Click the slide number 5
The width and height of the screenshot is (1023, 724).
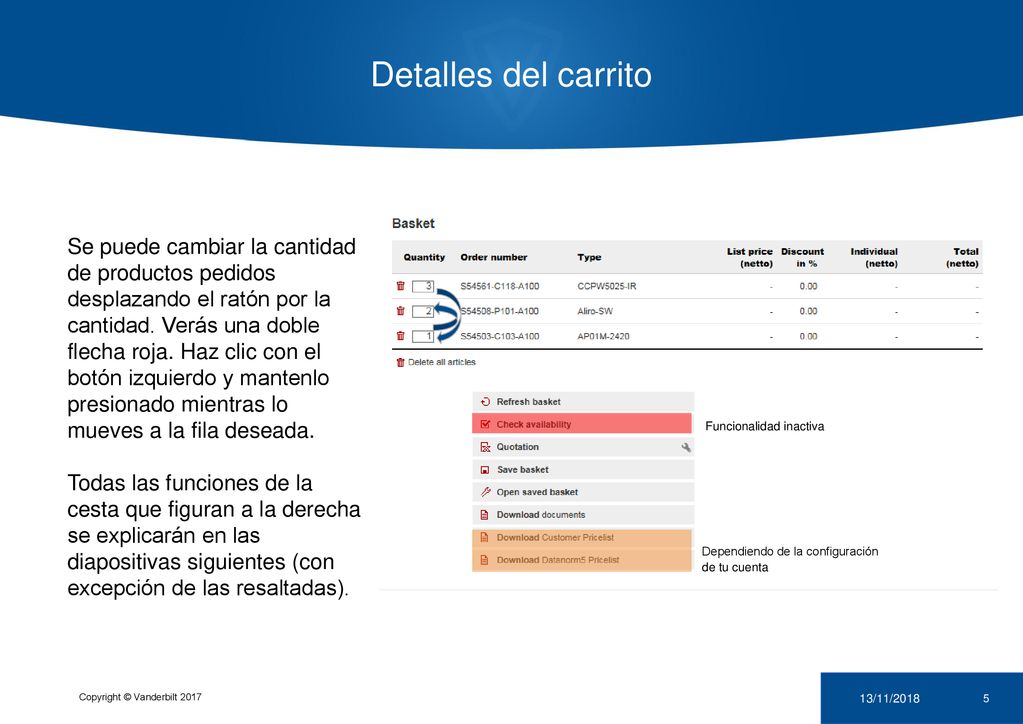pyautogui.click(x=986, y=699)
